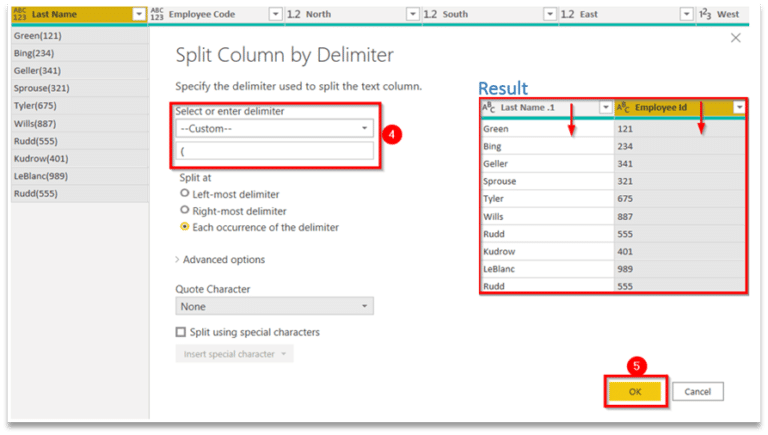This screenshot has width=768, height=435.
Task: Select Each occurrence of the delimiter option
Action: pyautogui.click(x=185, y=227)
